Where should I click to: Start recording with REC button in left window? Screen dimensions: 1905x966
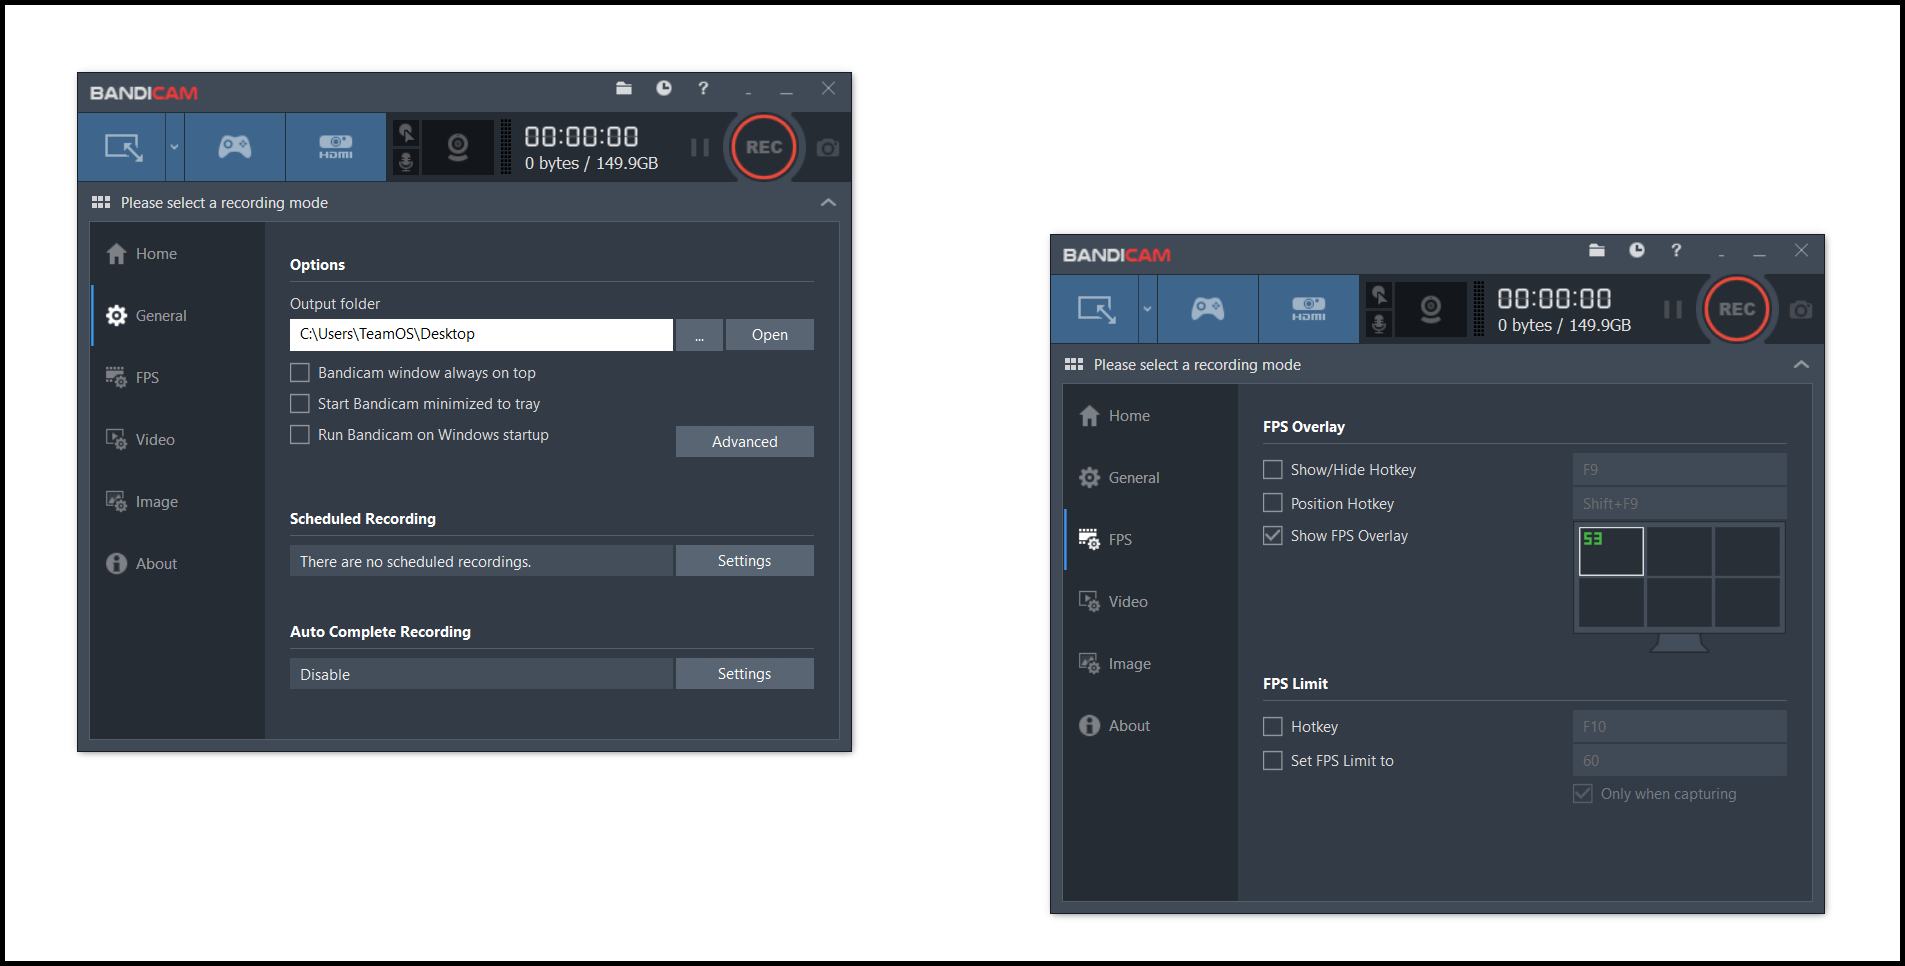(x=764, y=147)
